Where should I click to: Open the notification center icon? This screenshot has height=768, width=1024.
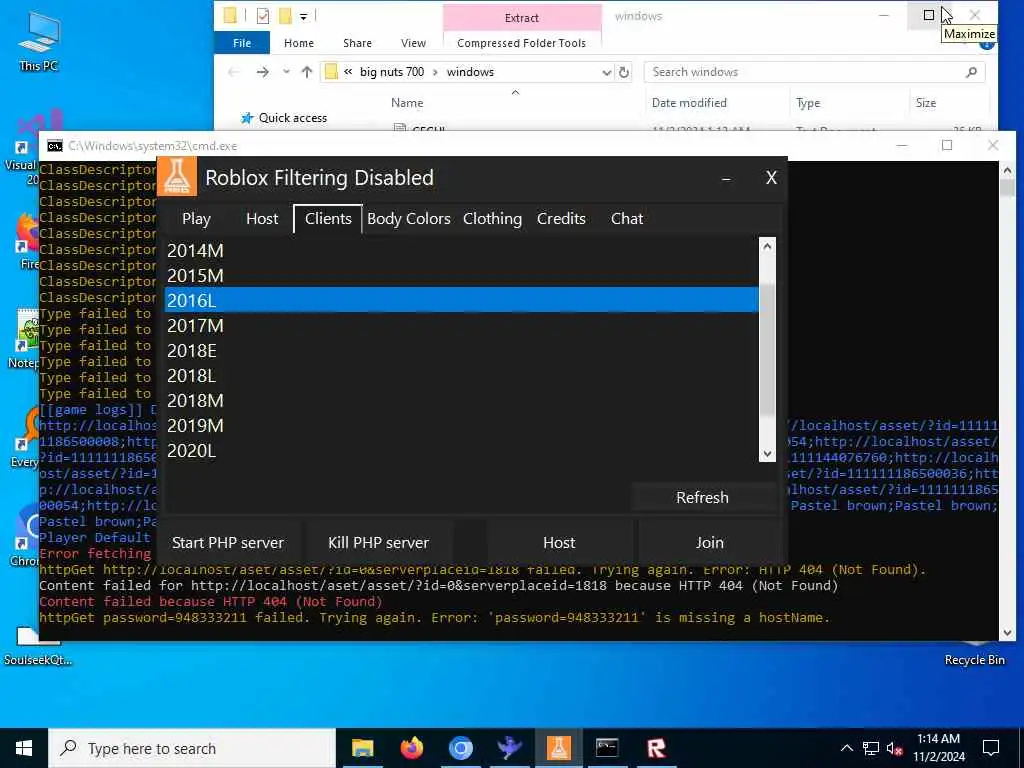pyautogui.click(x=991, y=748)
